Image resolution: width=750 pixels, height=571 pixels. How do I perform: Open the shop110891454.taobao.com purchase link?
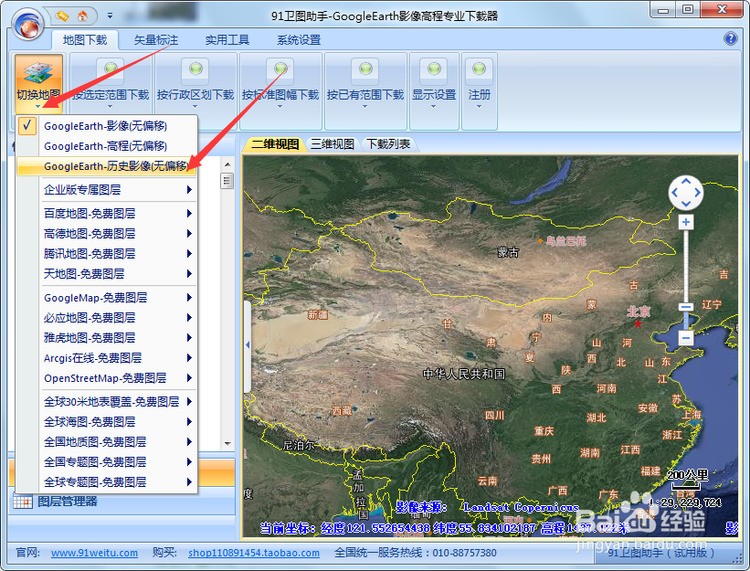254,553
